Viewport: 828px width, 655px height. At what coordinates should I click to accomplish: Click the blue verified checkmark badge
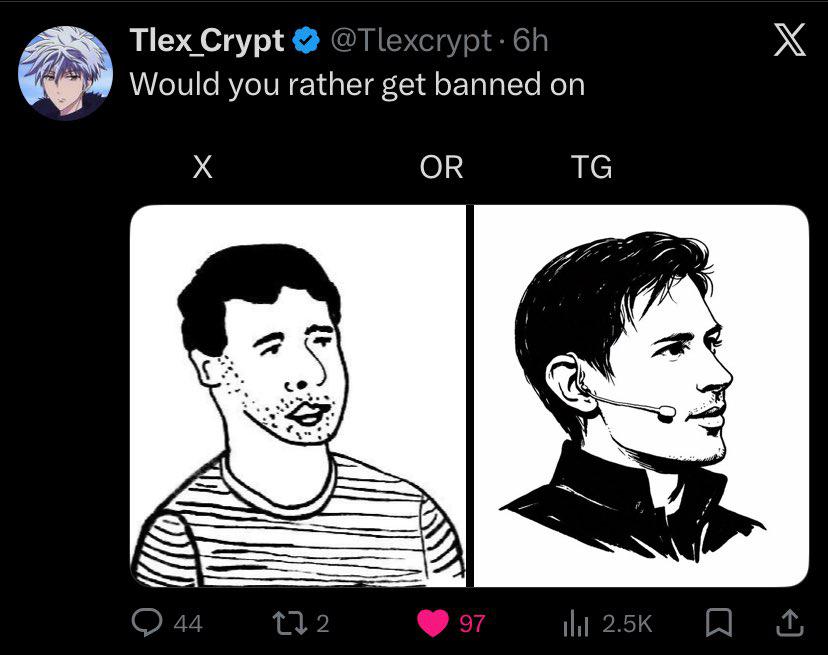pyautogui.click(x=305, y=41)
